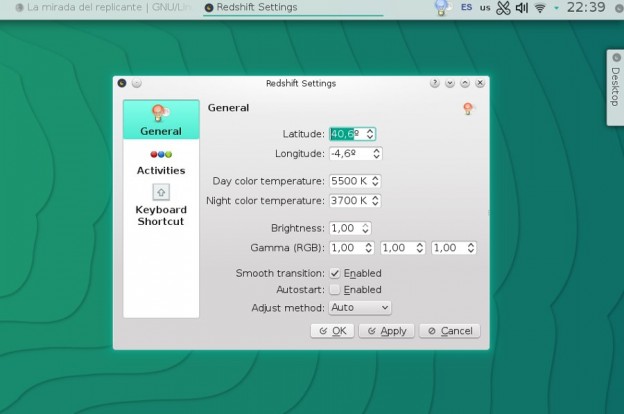
Task: Open the Activities section
Action: click(x=161, y=162)
